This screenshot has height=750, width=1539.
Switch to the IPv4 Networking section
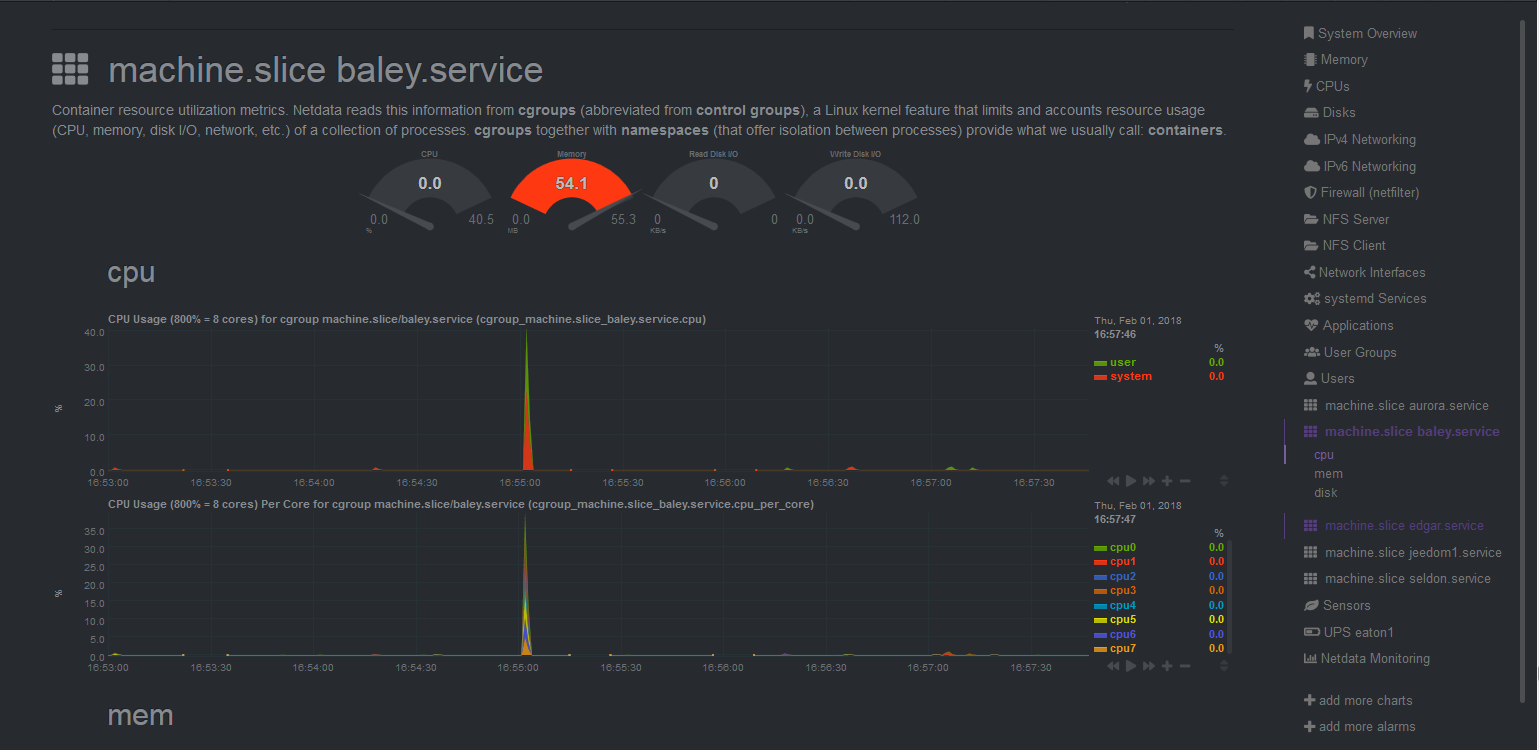coord(1368,139)
